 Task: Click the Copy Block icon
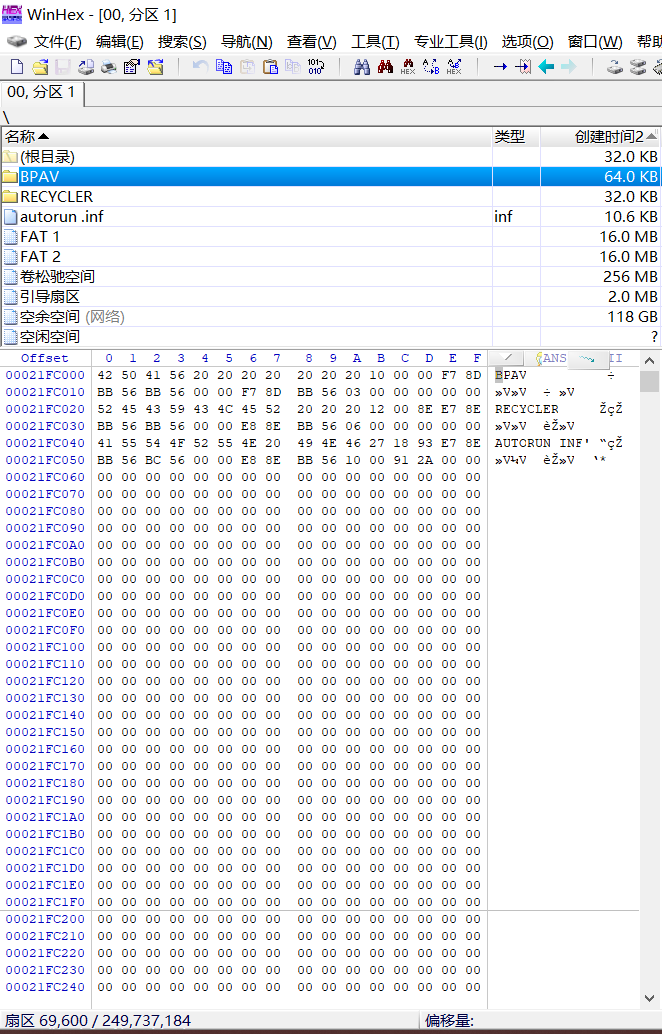[x=224, y=67]
